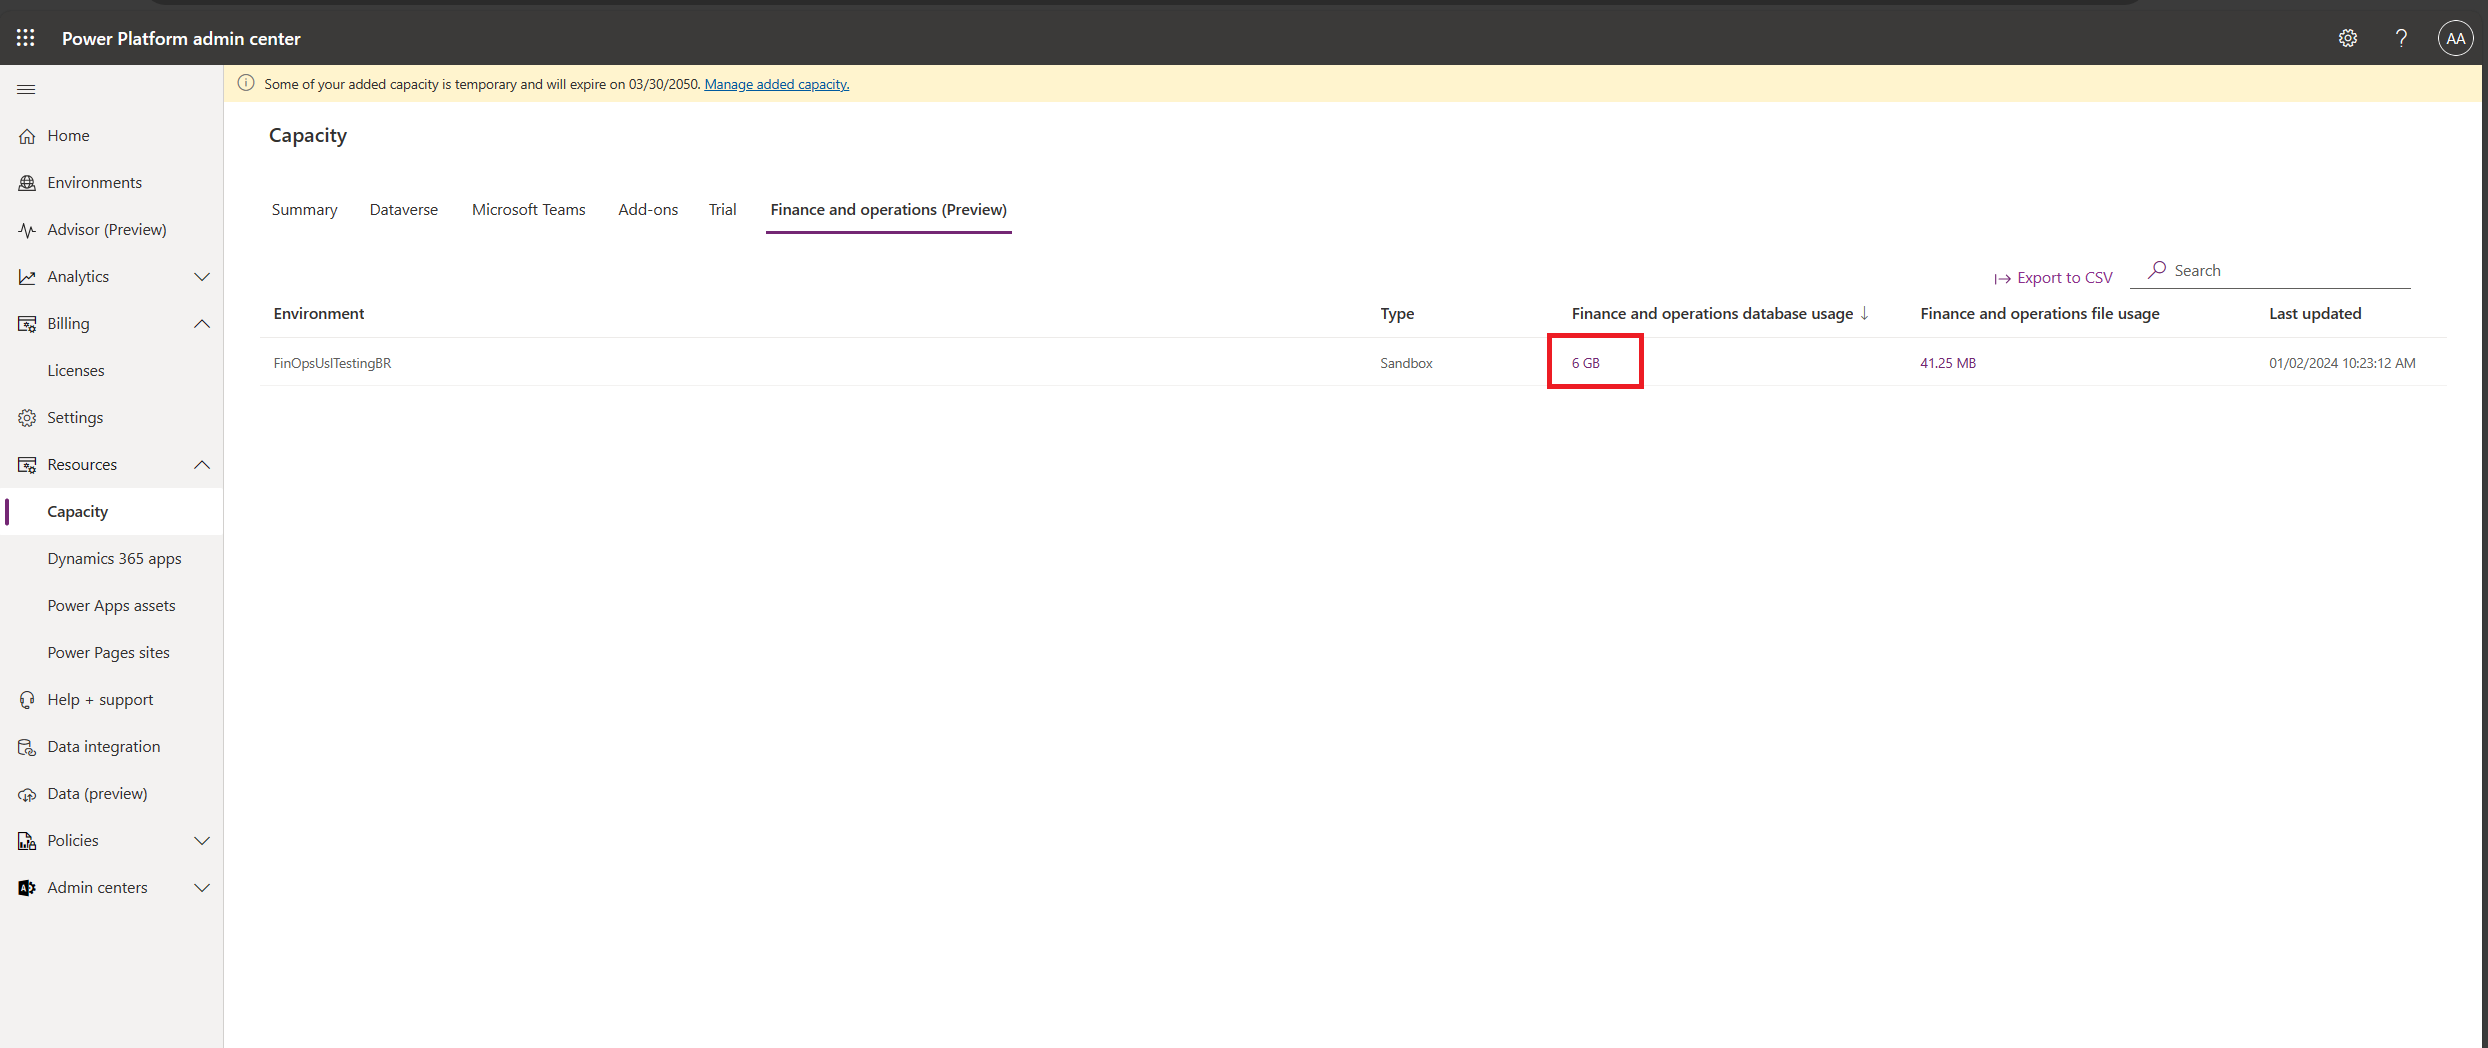The height and width of the screenshot is (1048, 2488).
Task: Click the Power Platform admin center title
Action: (x=181, y=38)
